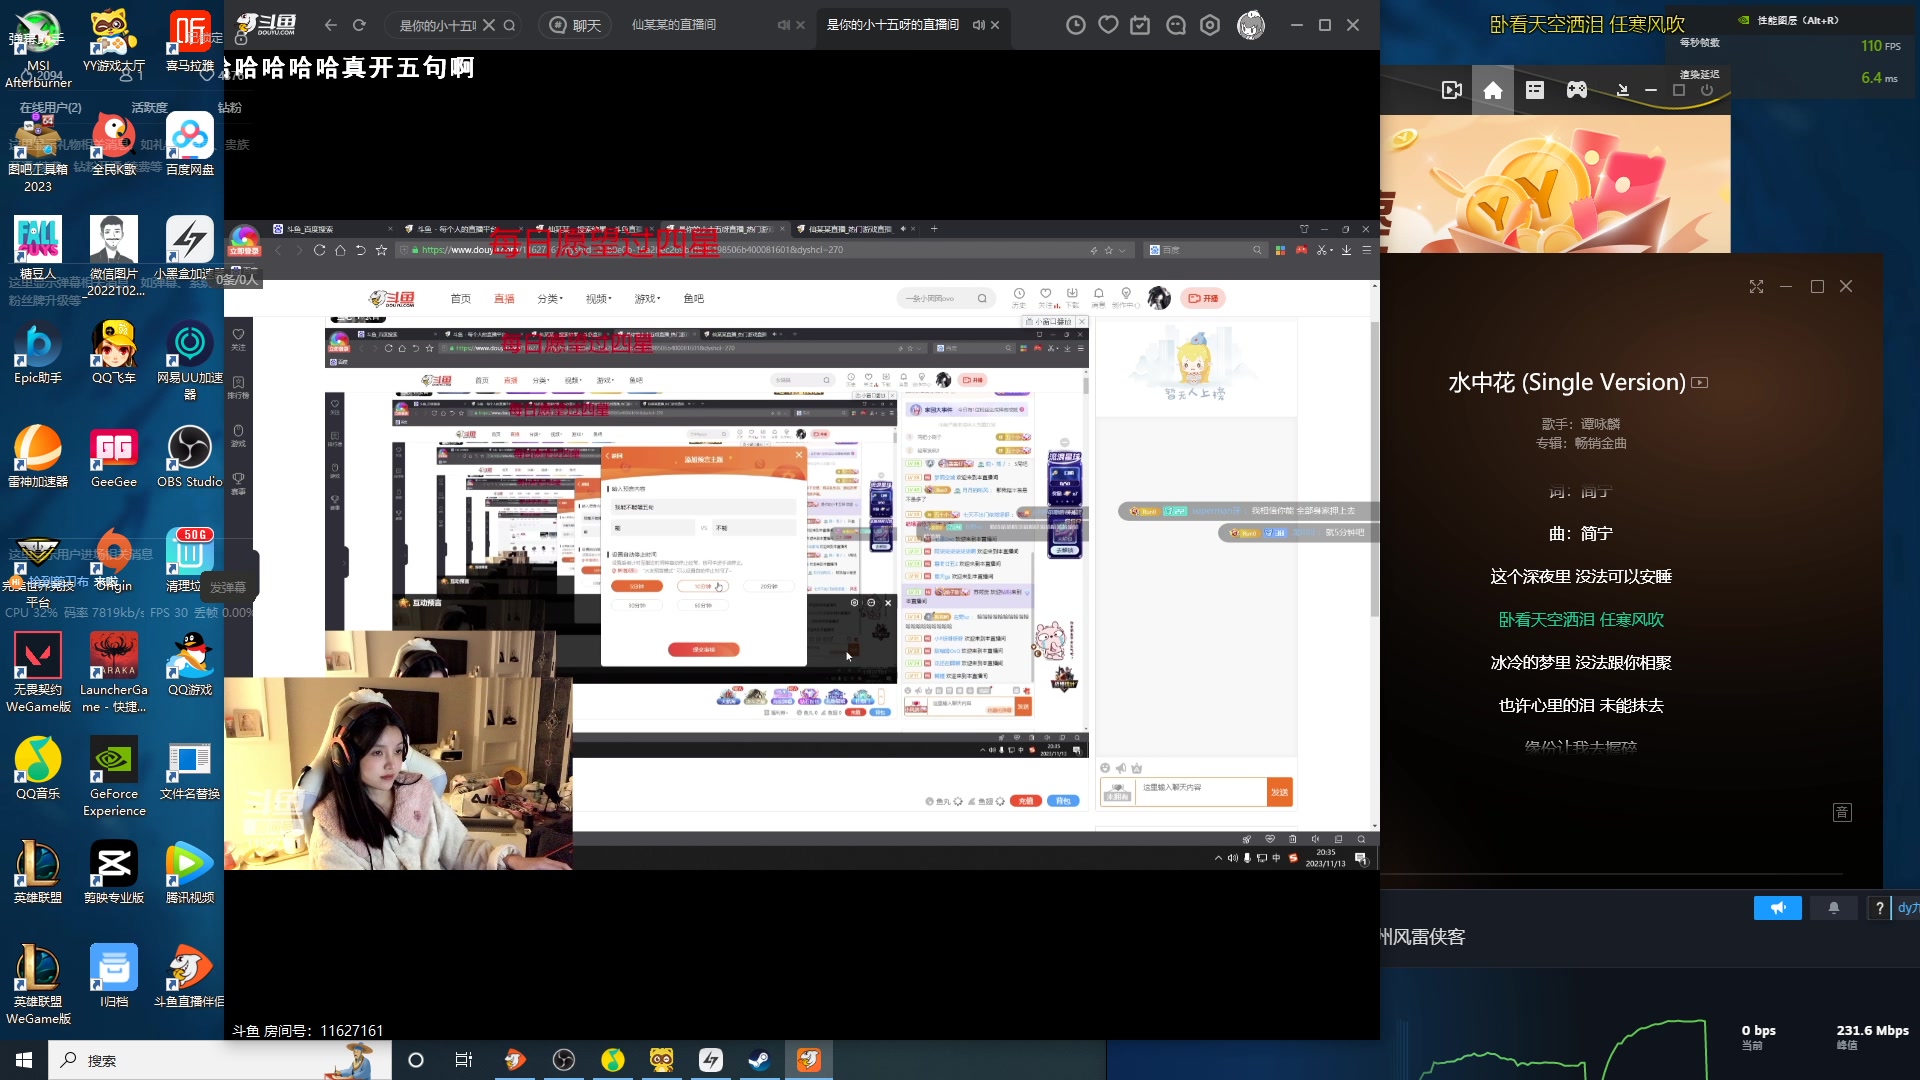Click the red 开播 button

point(1202,299)
